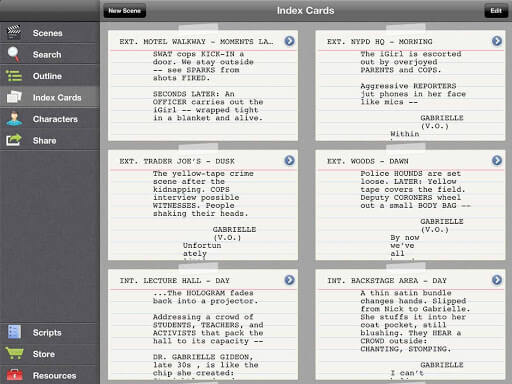The width and height of the screenshot is (512, 384).
Task: Click the Scripts notebook icon
Action: pos(14,332)
